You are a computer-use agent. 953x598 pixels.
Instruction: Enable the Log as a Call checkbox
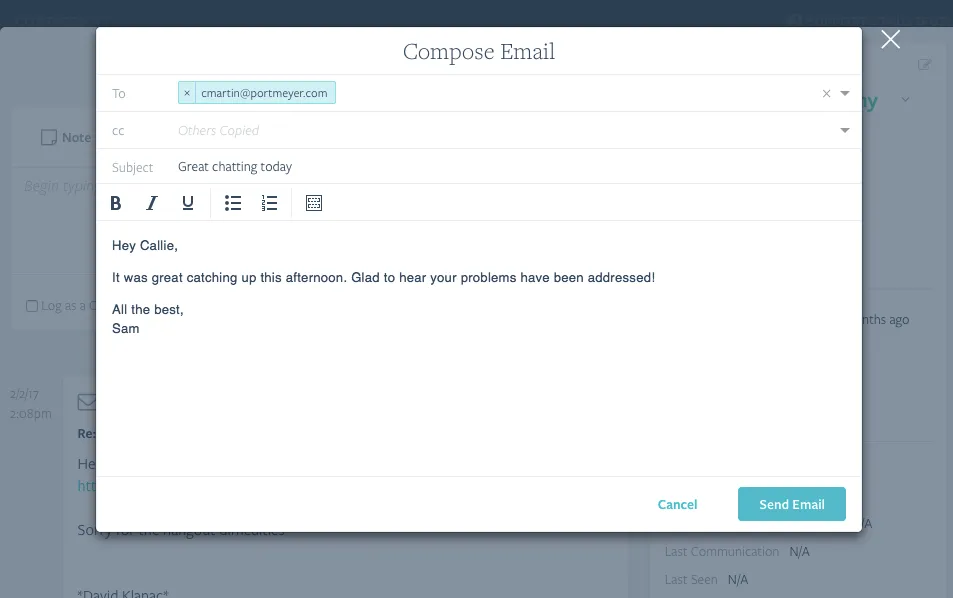[31, 305]
